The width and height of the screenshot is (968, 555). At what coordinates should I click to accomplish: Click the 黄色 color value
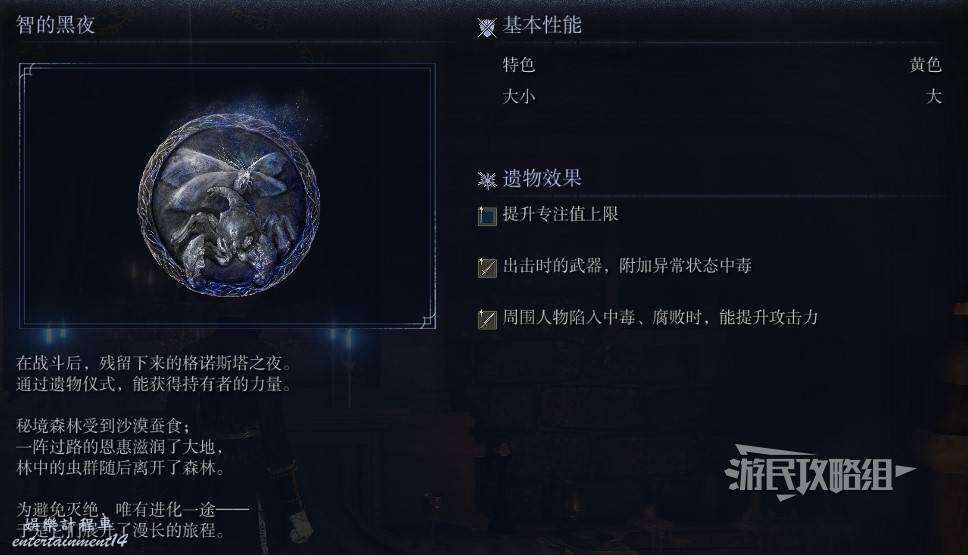(x=925, y=64)
